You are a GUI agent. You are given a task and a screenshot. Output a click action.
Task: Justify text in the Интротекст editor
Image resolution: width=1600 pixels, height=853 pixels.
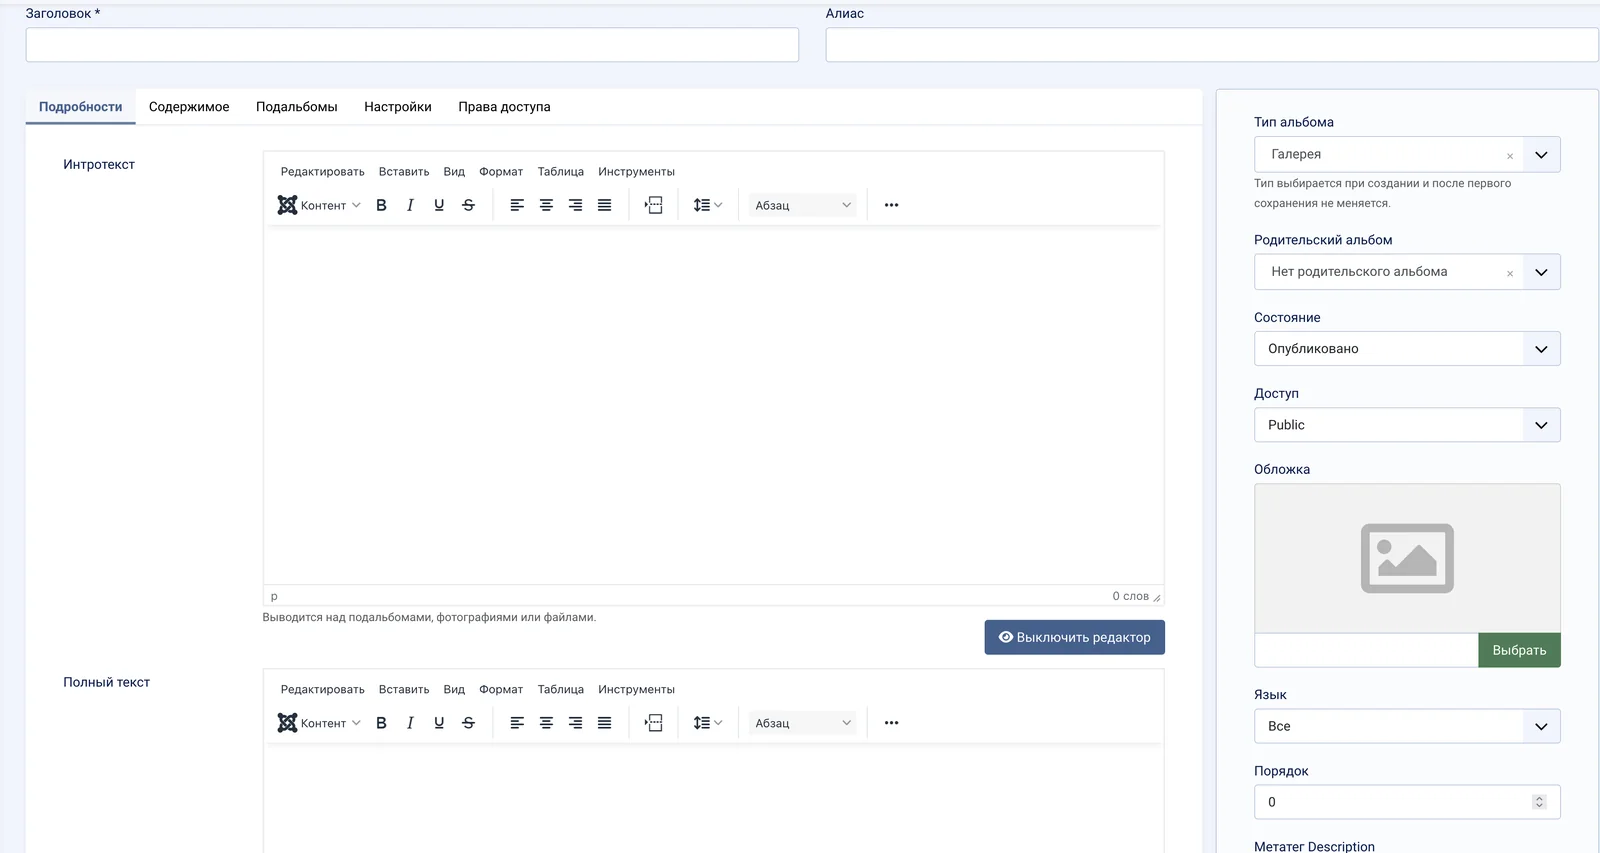[604, 205]
